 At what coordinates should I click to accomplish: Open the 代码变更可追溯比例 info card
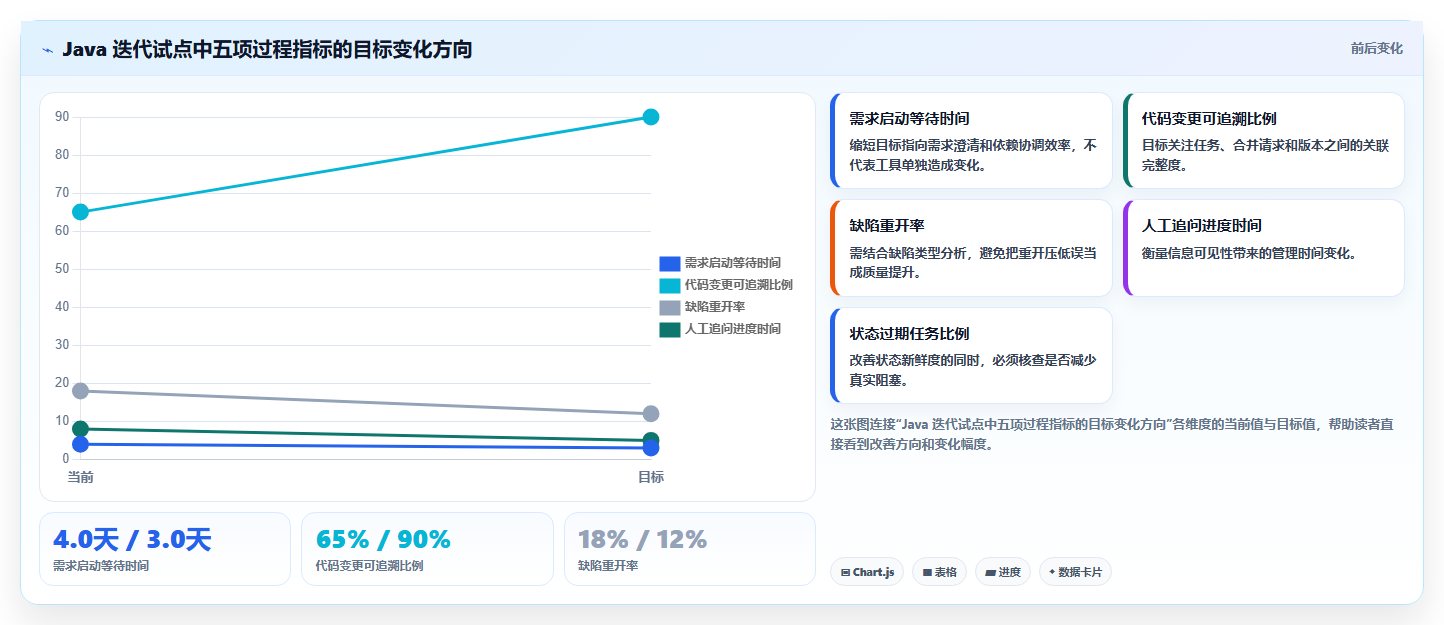click(x=1264, y=141)
